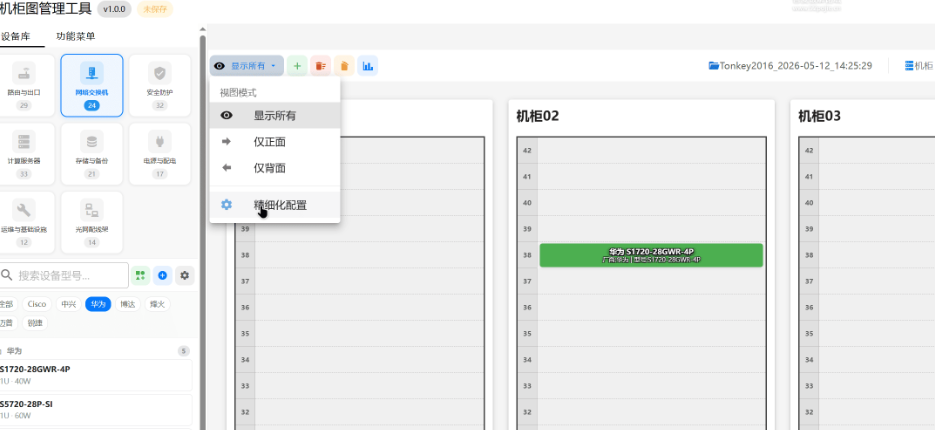The image size is (935, 430).
Task: Filter devices by 中兴 brand chip
Action: [69, 304]
